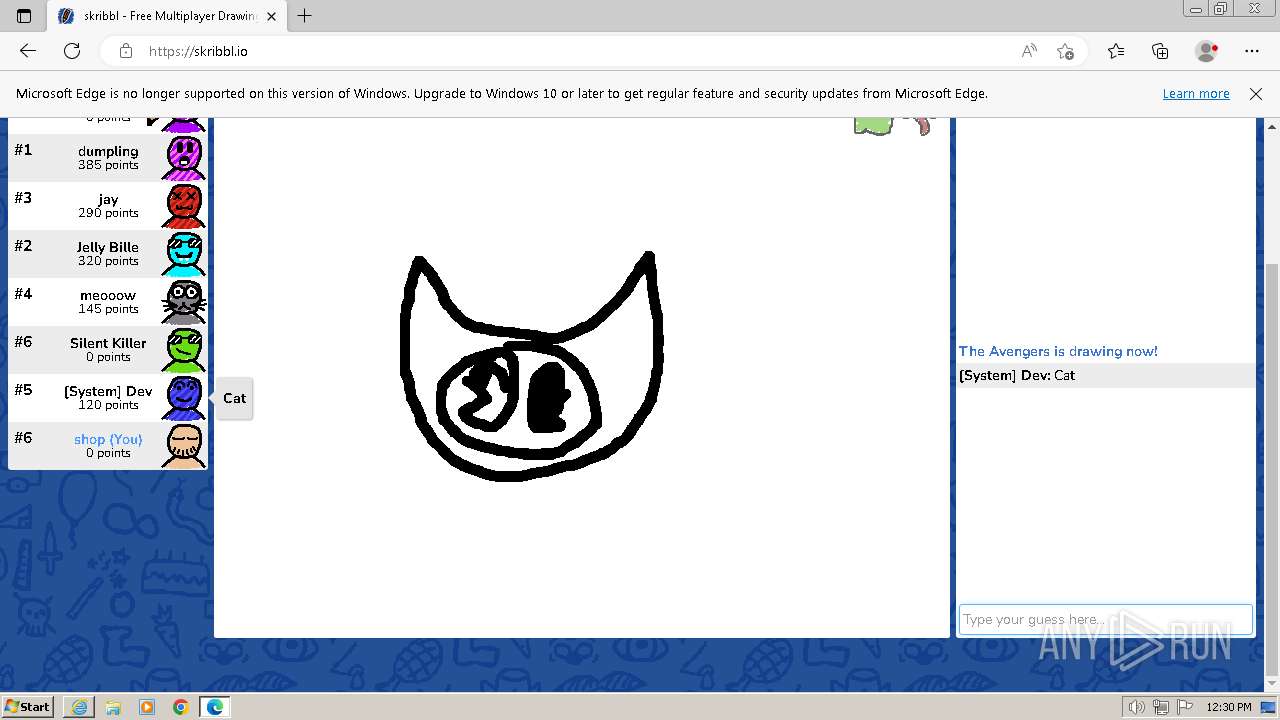This screenshot has height=720, width=1280.
Task: Open the tab actions menu
Action: click(x=24, y=16)
